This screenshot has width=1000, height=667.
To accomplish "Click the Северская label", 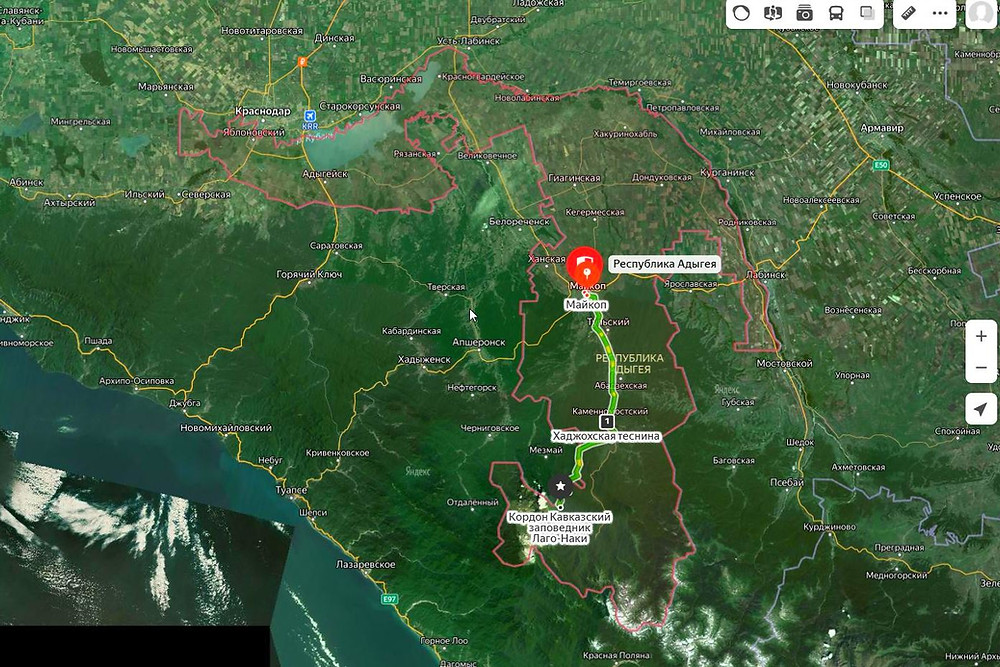I will coord(206,194).
